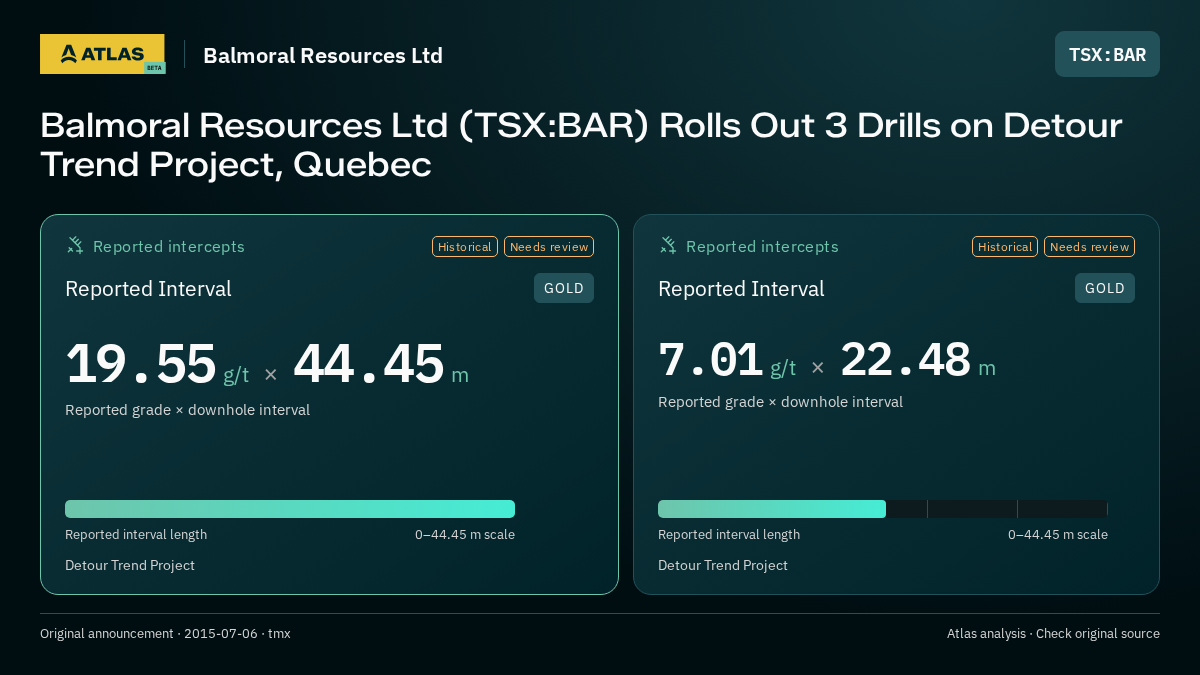Click 'Atlas analysis · Check original source' footer
The height and width of the screenshot is (675, 1200).
pyautogui.click(x=1053, y=634)
